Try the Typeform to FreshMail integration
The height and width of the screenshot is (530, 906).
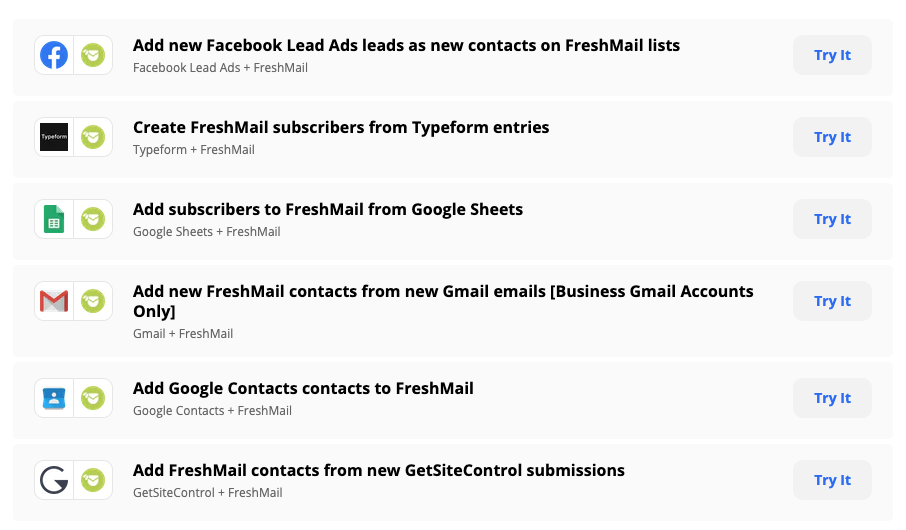[x=832, y=137]
